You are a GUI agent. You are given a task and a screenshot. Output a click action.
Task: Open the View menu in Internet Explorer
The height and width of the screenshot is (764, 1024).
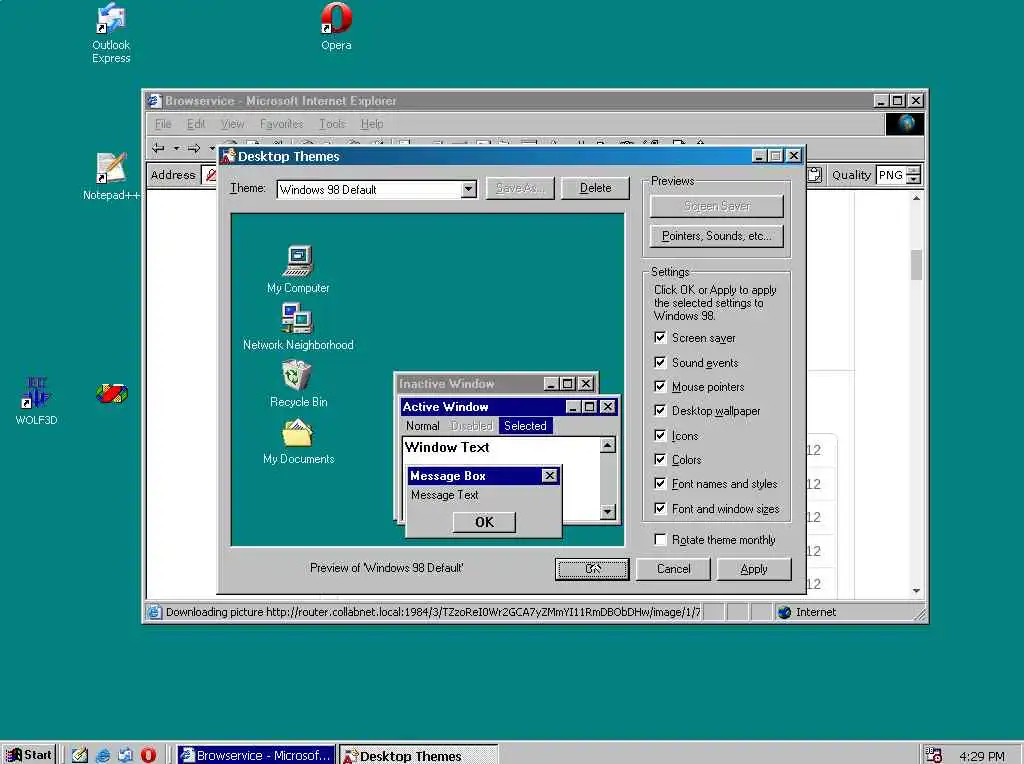coord(232,123)
